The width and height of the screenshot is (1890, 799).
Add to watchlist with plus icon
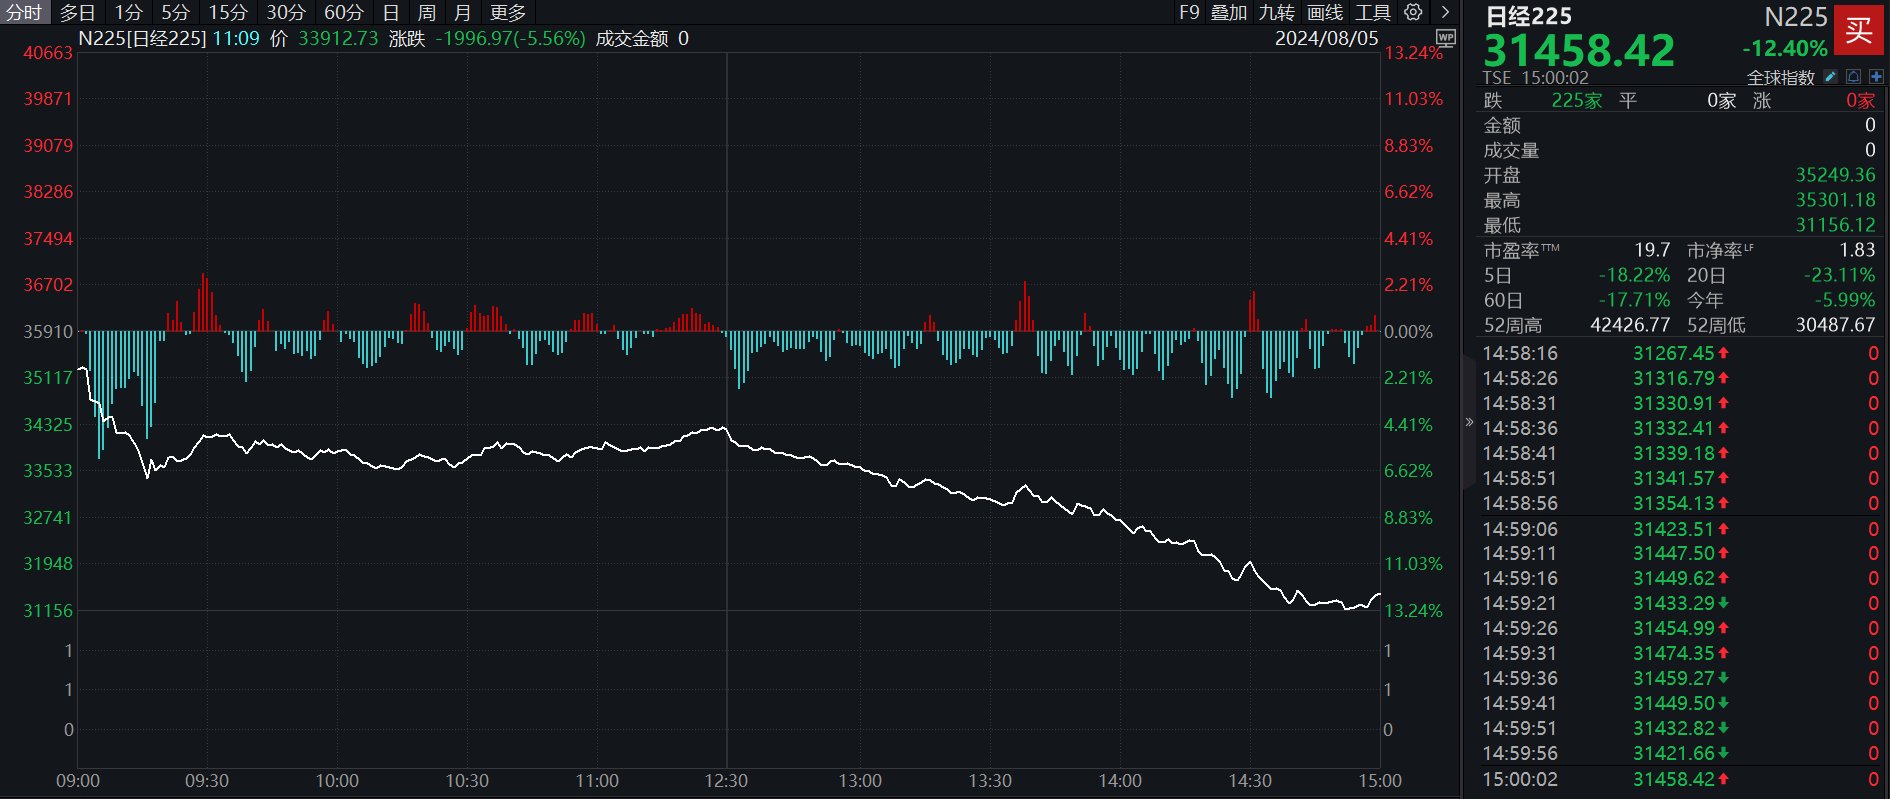pyautogui.click(x=1876, y=77)
